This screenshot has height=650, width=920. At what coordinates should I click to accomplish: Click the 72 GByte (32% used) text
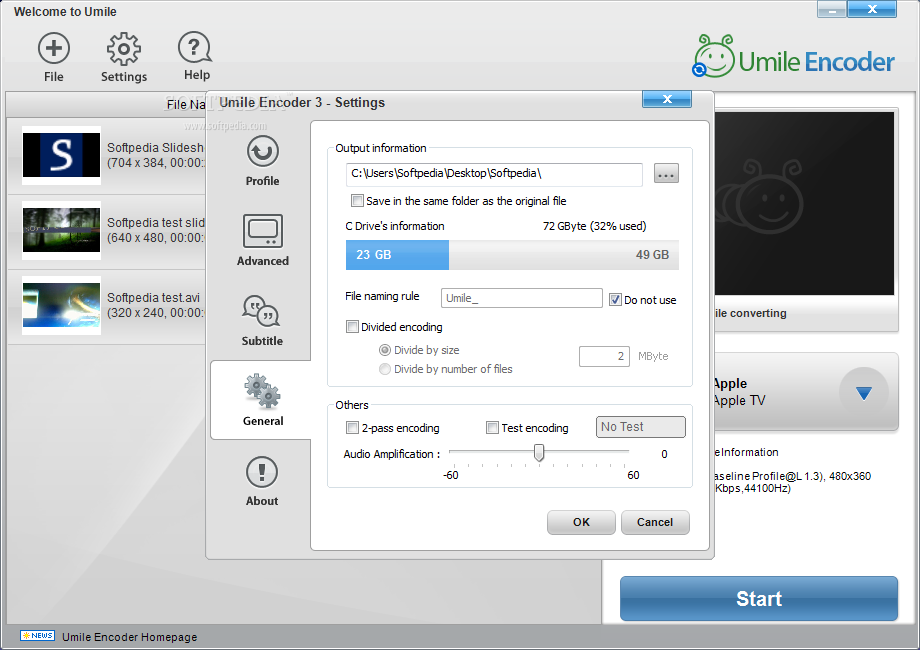point(594,226)
